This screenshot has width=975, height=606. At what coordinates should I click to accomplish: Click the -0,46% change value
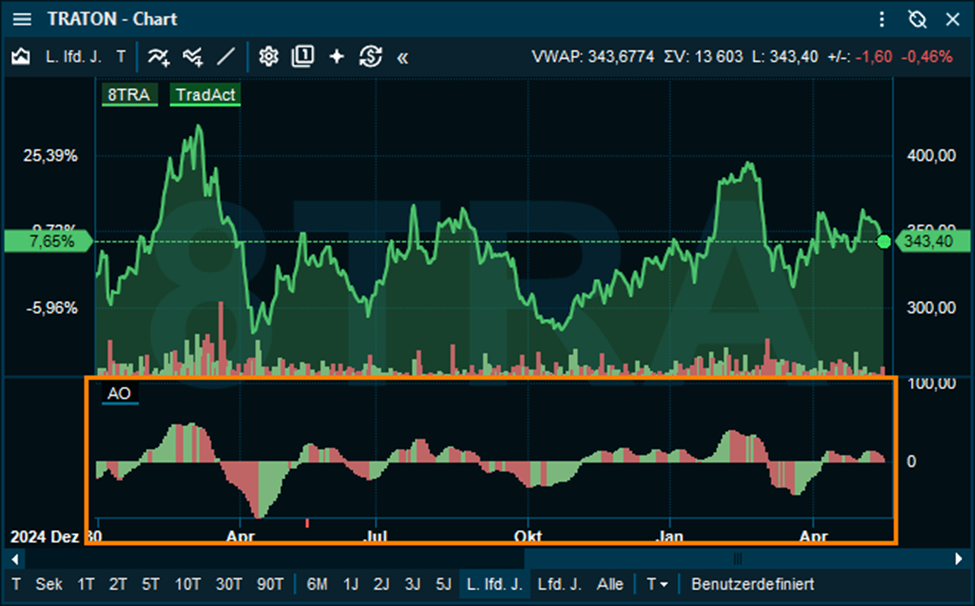(x=926, y=57)
